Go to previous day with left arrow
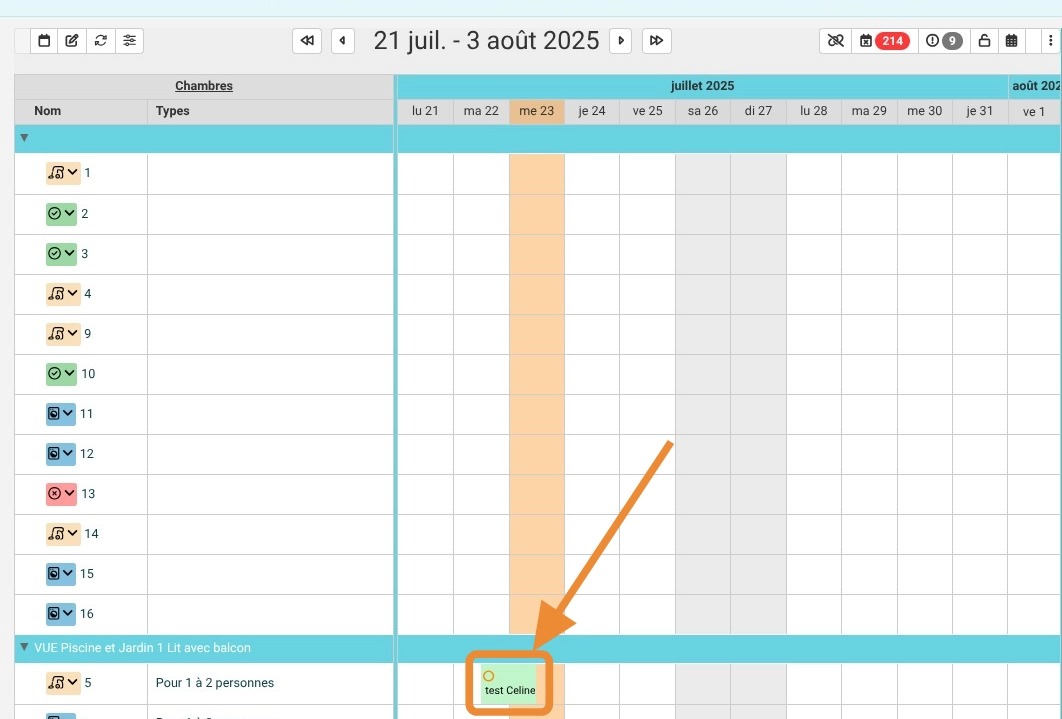The height and width of the screenshot is (719, 1062). [x=343, y=41]
